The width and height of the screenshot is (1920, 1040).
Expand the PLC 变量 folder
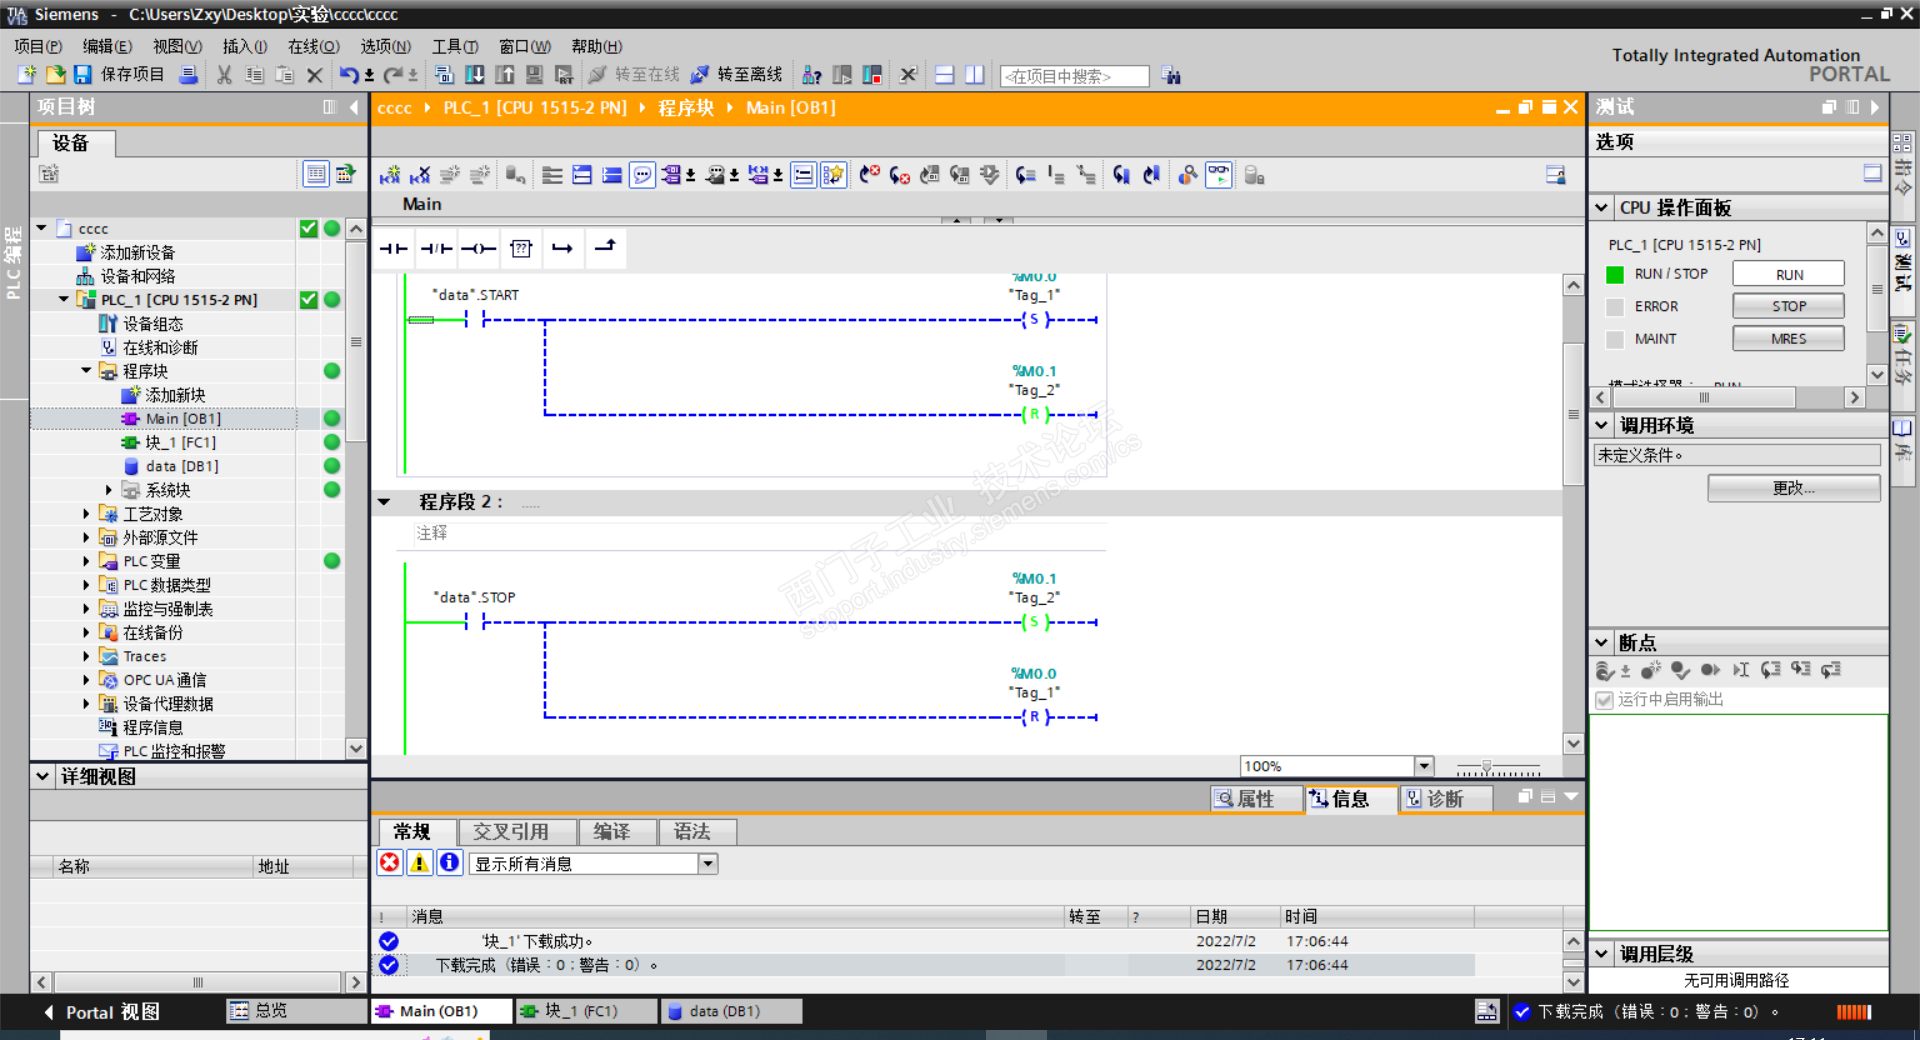(x=86, y=561)
